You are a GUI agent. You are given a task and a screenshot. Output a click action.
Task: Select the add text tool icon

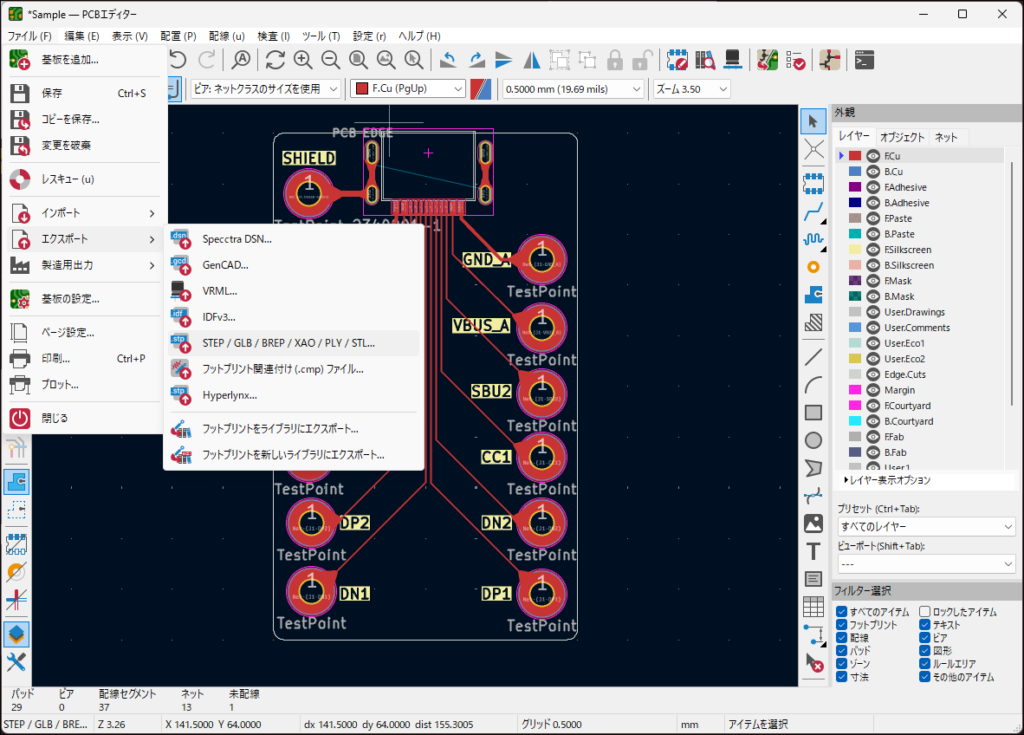pos(814,551)
